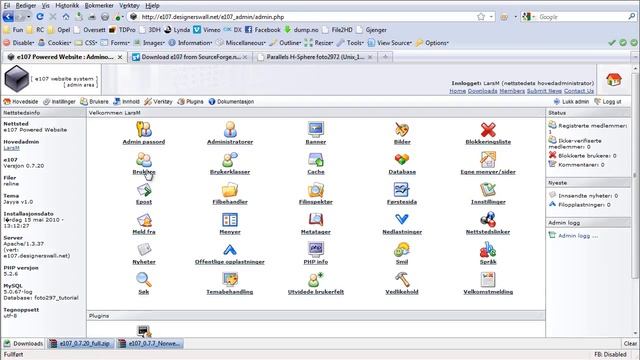Image resolution: width=640 pixels, height=360 pixels.
Task: Open the Rediger menu
Action: (x=26, y=5)
